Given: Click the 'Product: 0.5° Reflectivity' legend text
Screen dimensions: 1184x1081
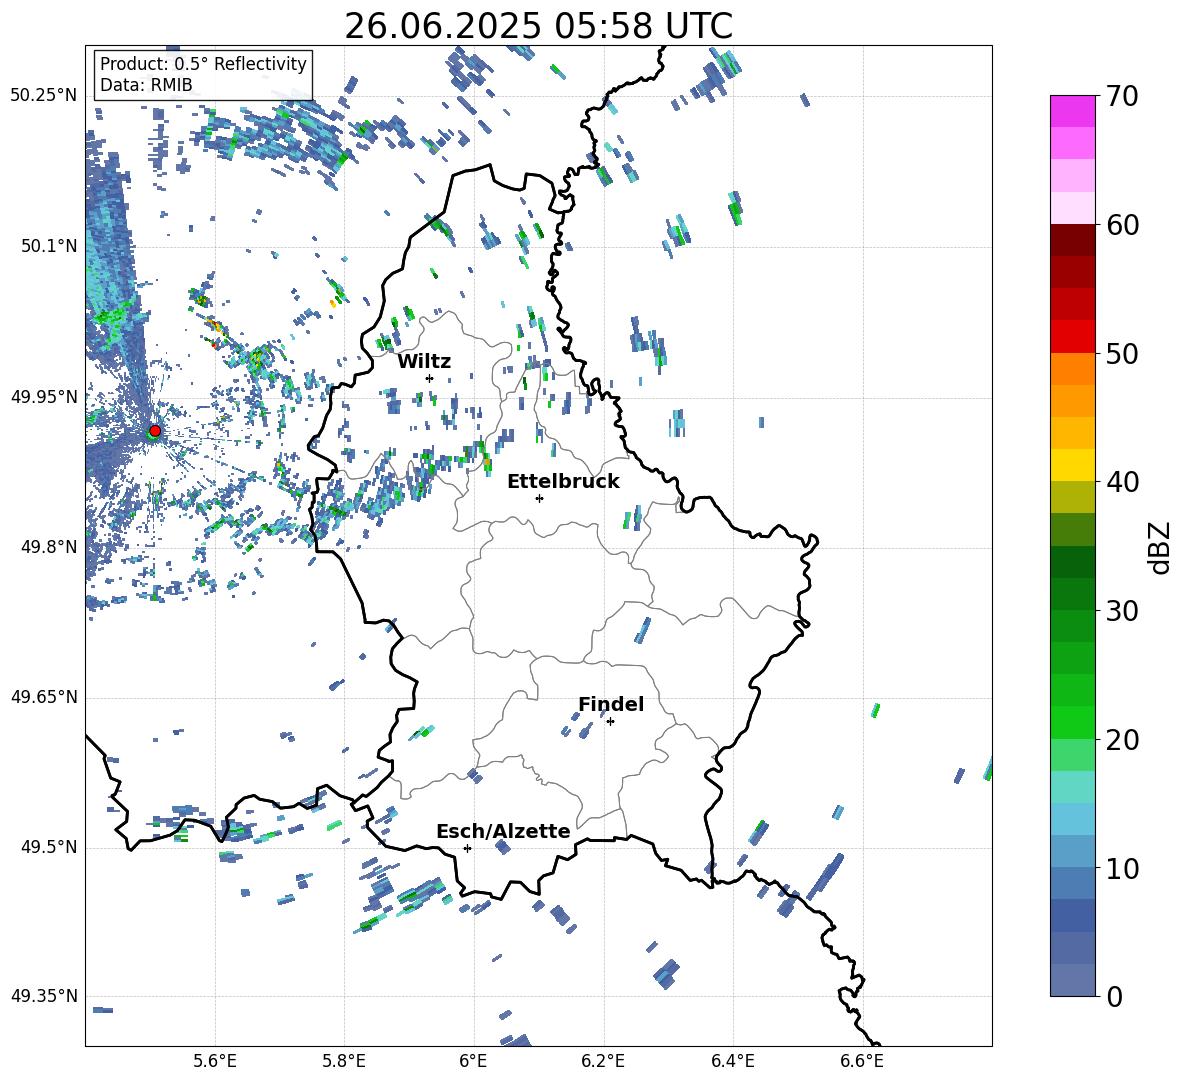Looking at the screenshot, I should tap(203, 64).
